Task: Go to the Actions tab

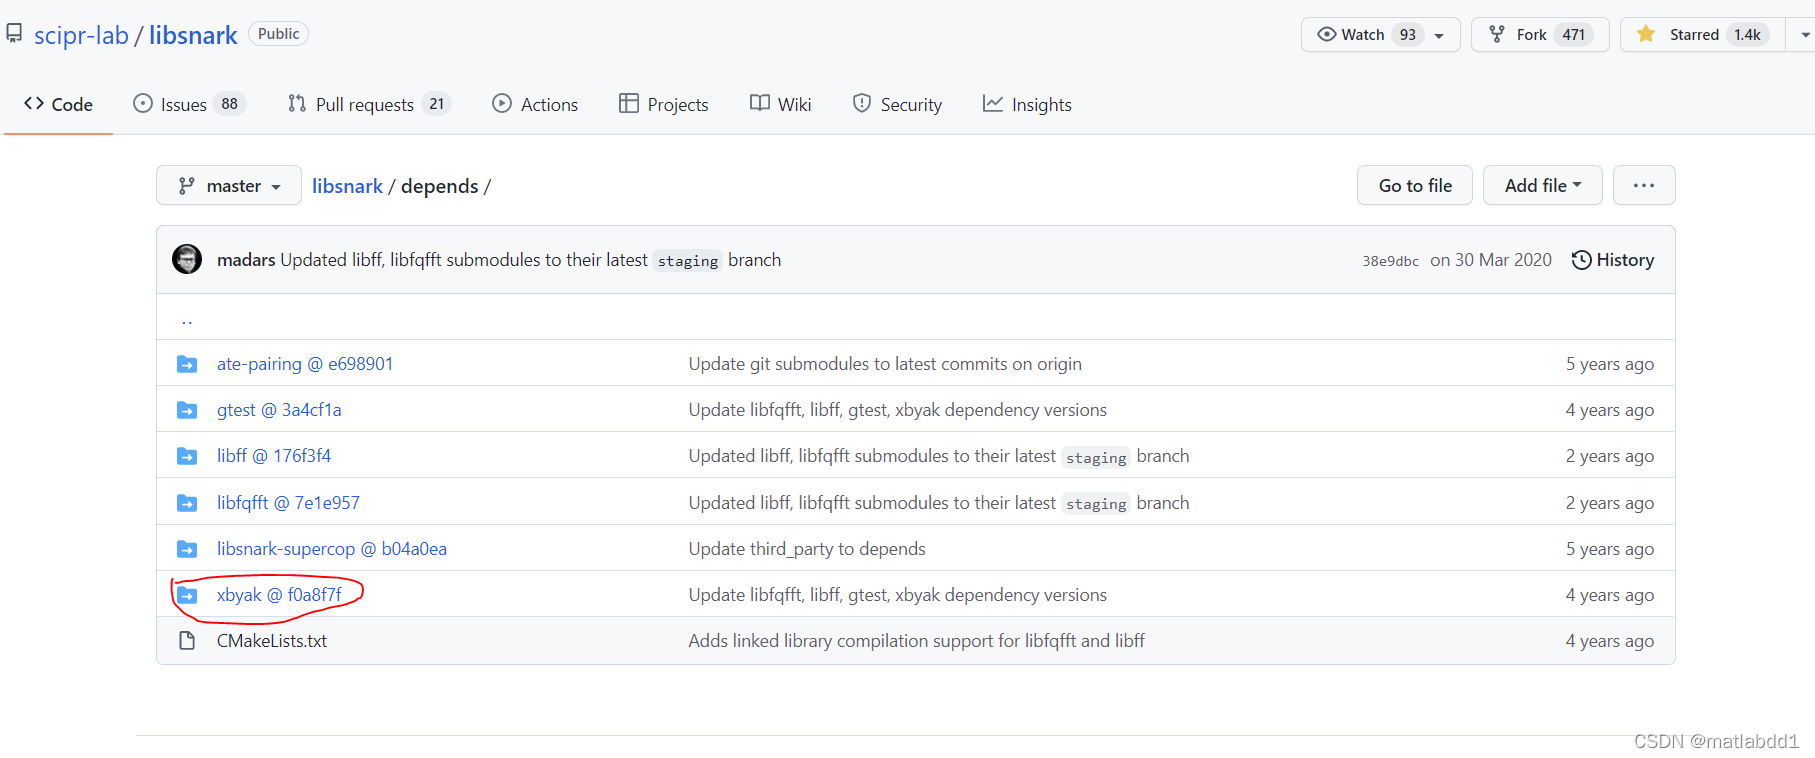Action: click(535, 104)
